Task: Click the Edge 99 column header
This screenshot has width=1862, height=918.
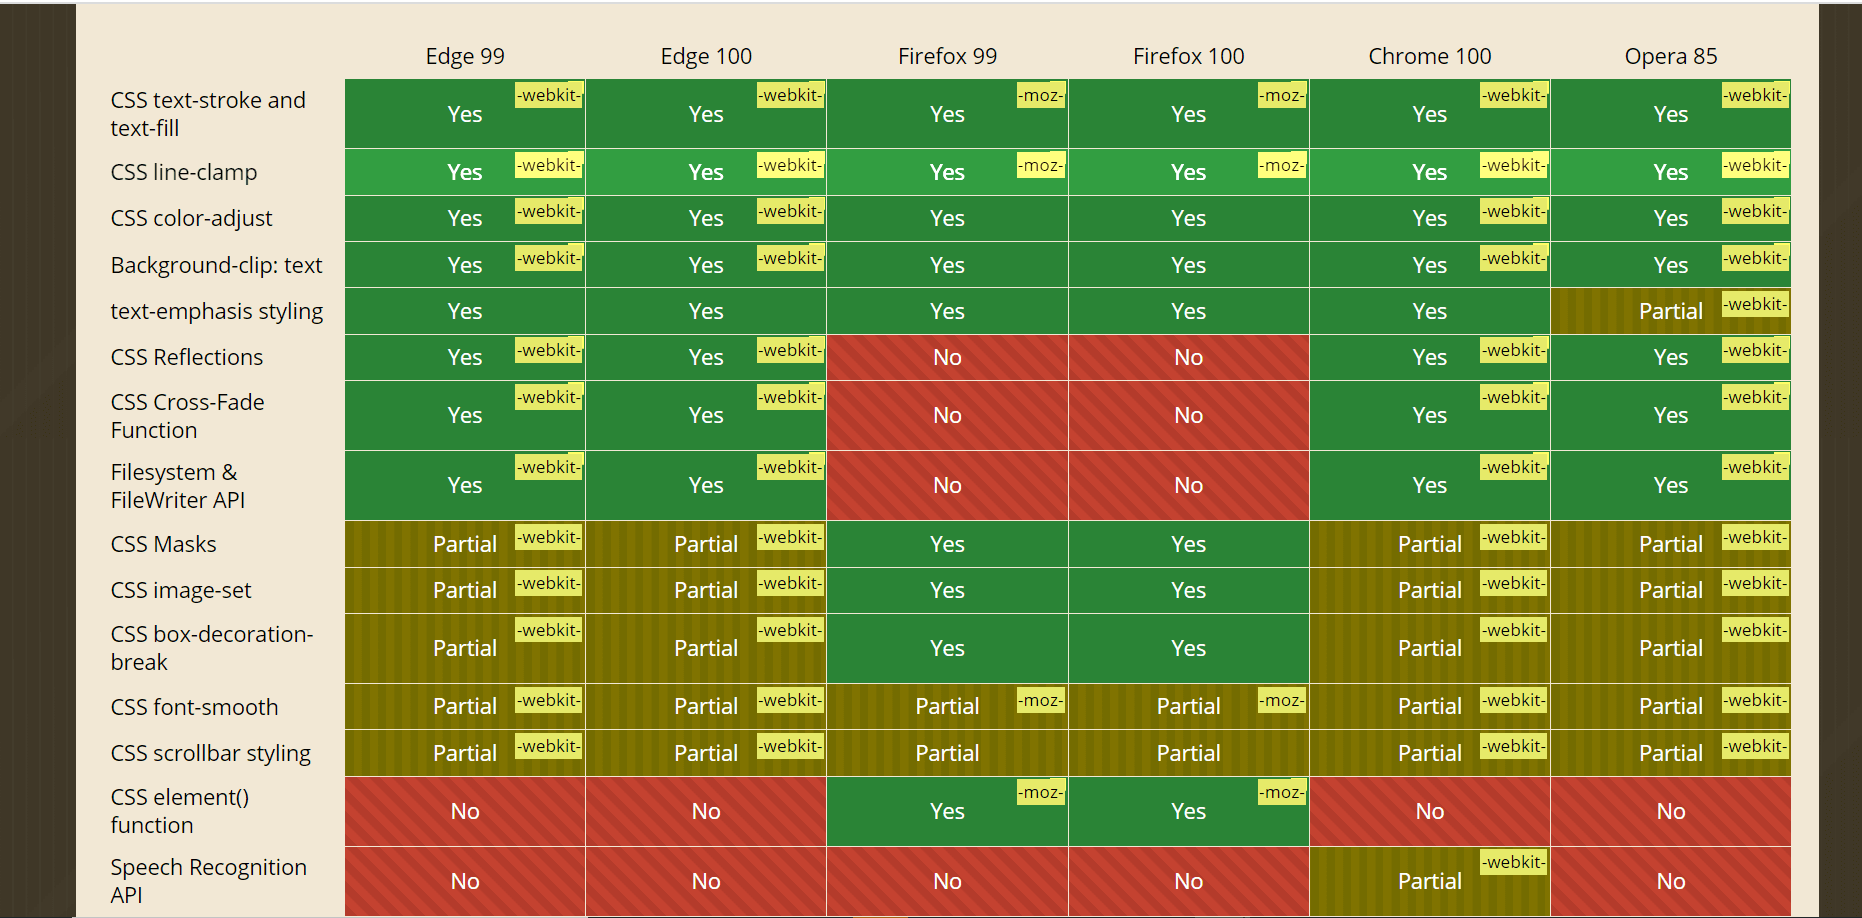Action: 465,56
